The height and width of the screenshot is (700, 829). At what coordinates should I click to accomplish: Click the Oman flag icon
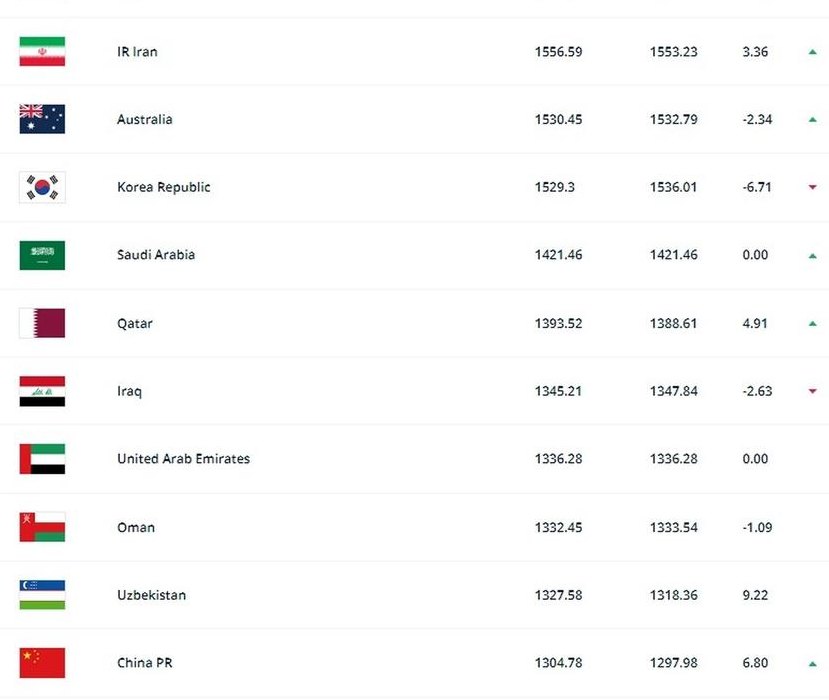[42, 527]
